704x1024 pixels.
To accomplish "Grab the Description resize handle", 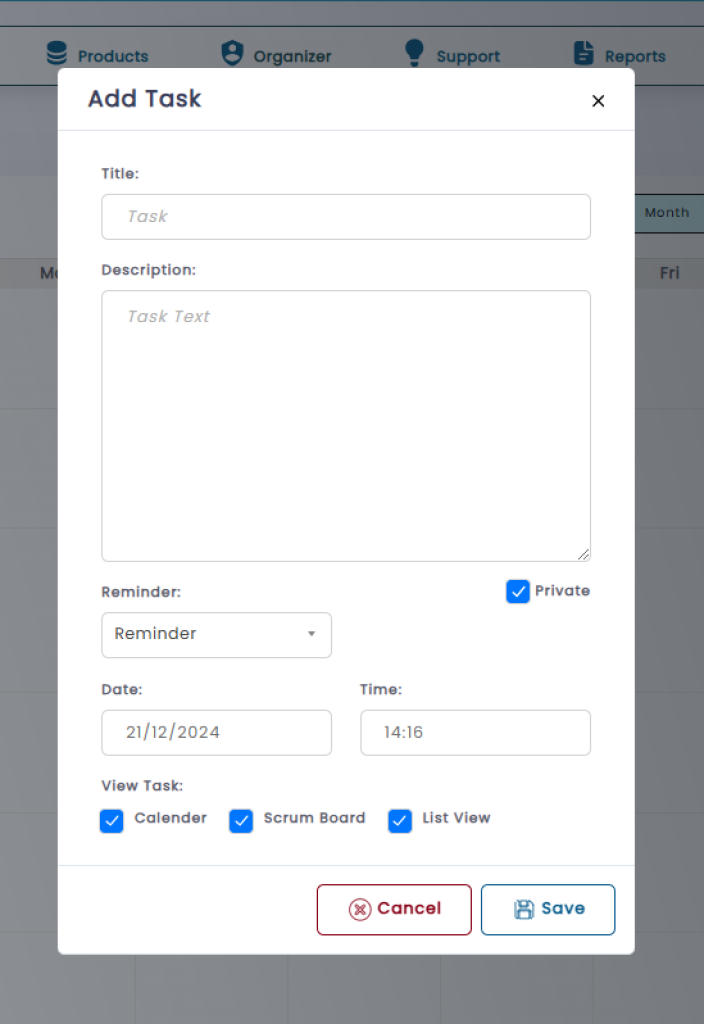I will (584, 554).
